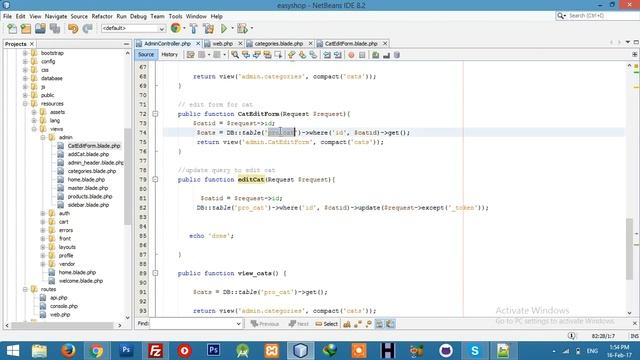Switch to the categories.blade.php tab

point(279,43)
